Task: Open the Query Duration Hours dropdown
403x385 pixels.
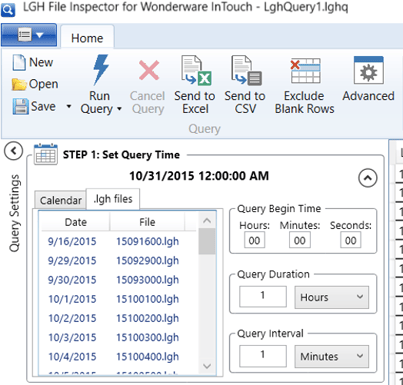Action: pyautogui.click(x=332, y=297)
